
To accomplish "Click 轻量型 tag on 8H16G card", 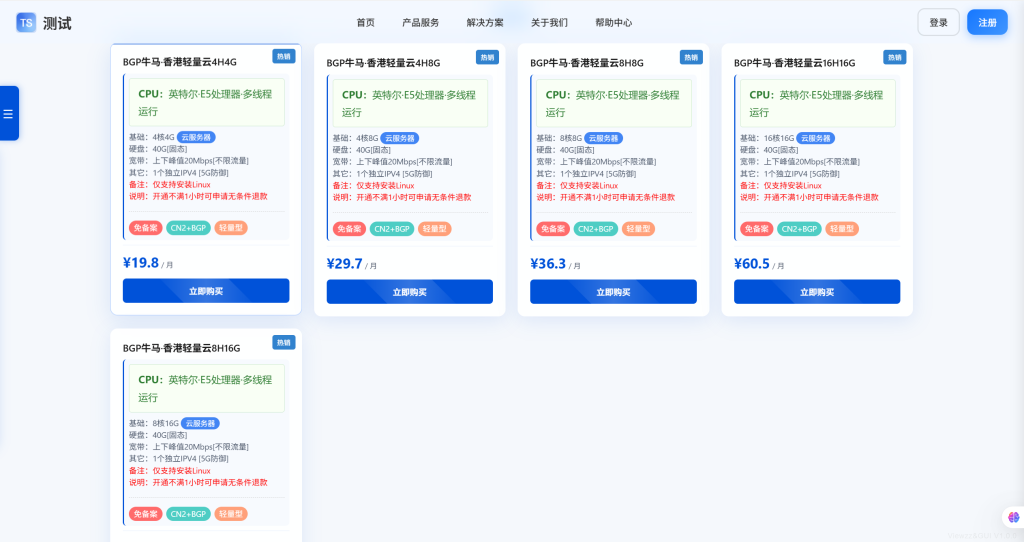I will [231, 514].
